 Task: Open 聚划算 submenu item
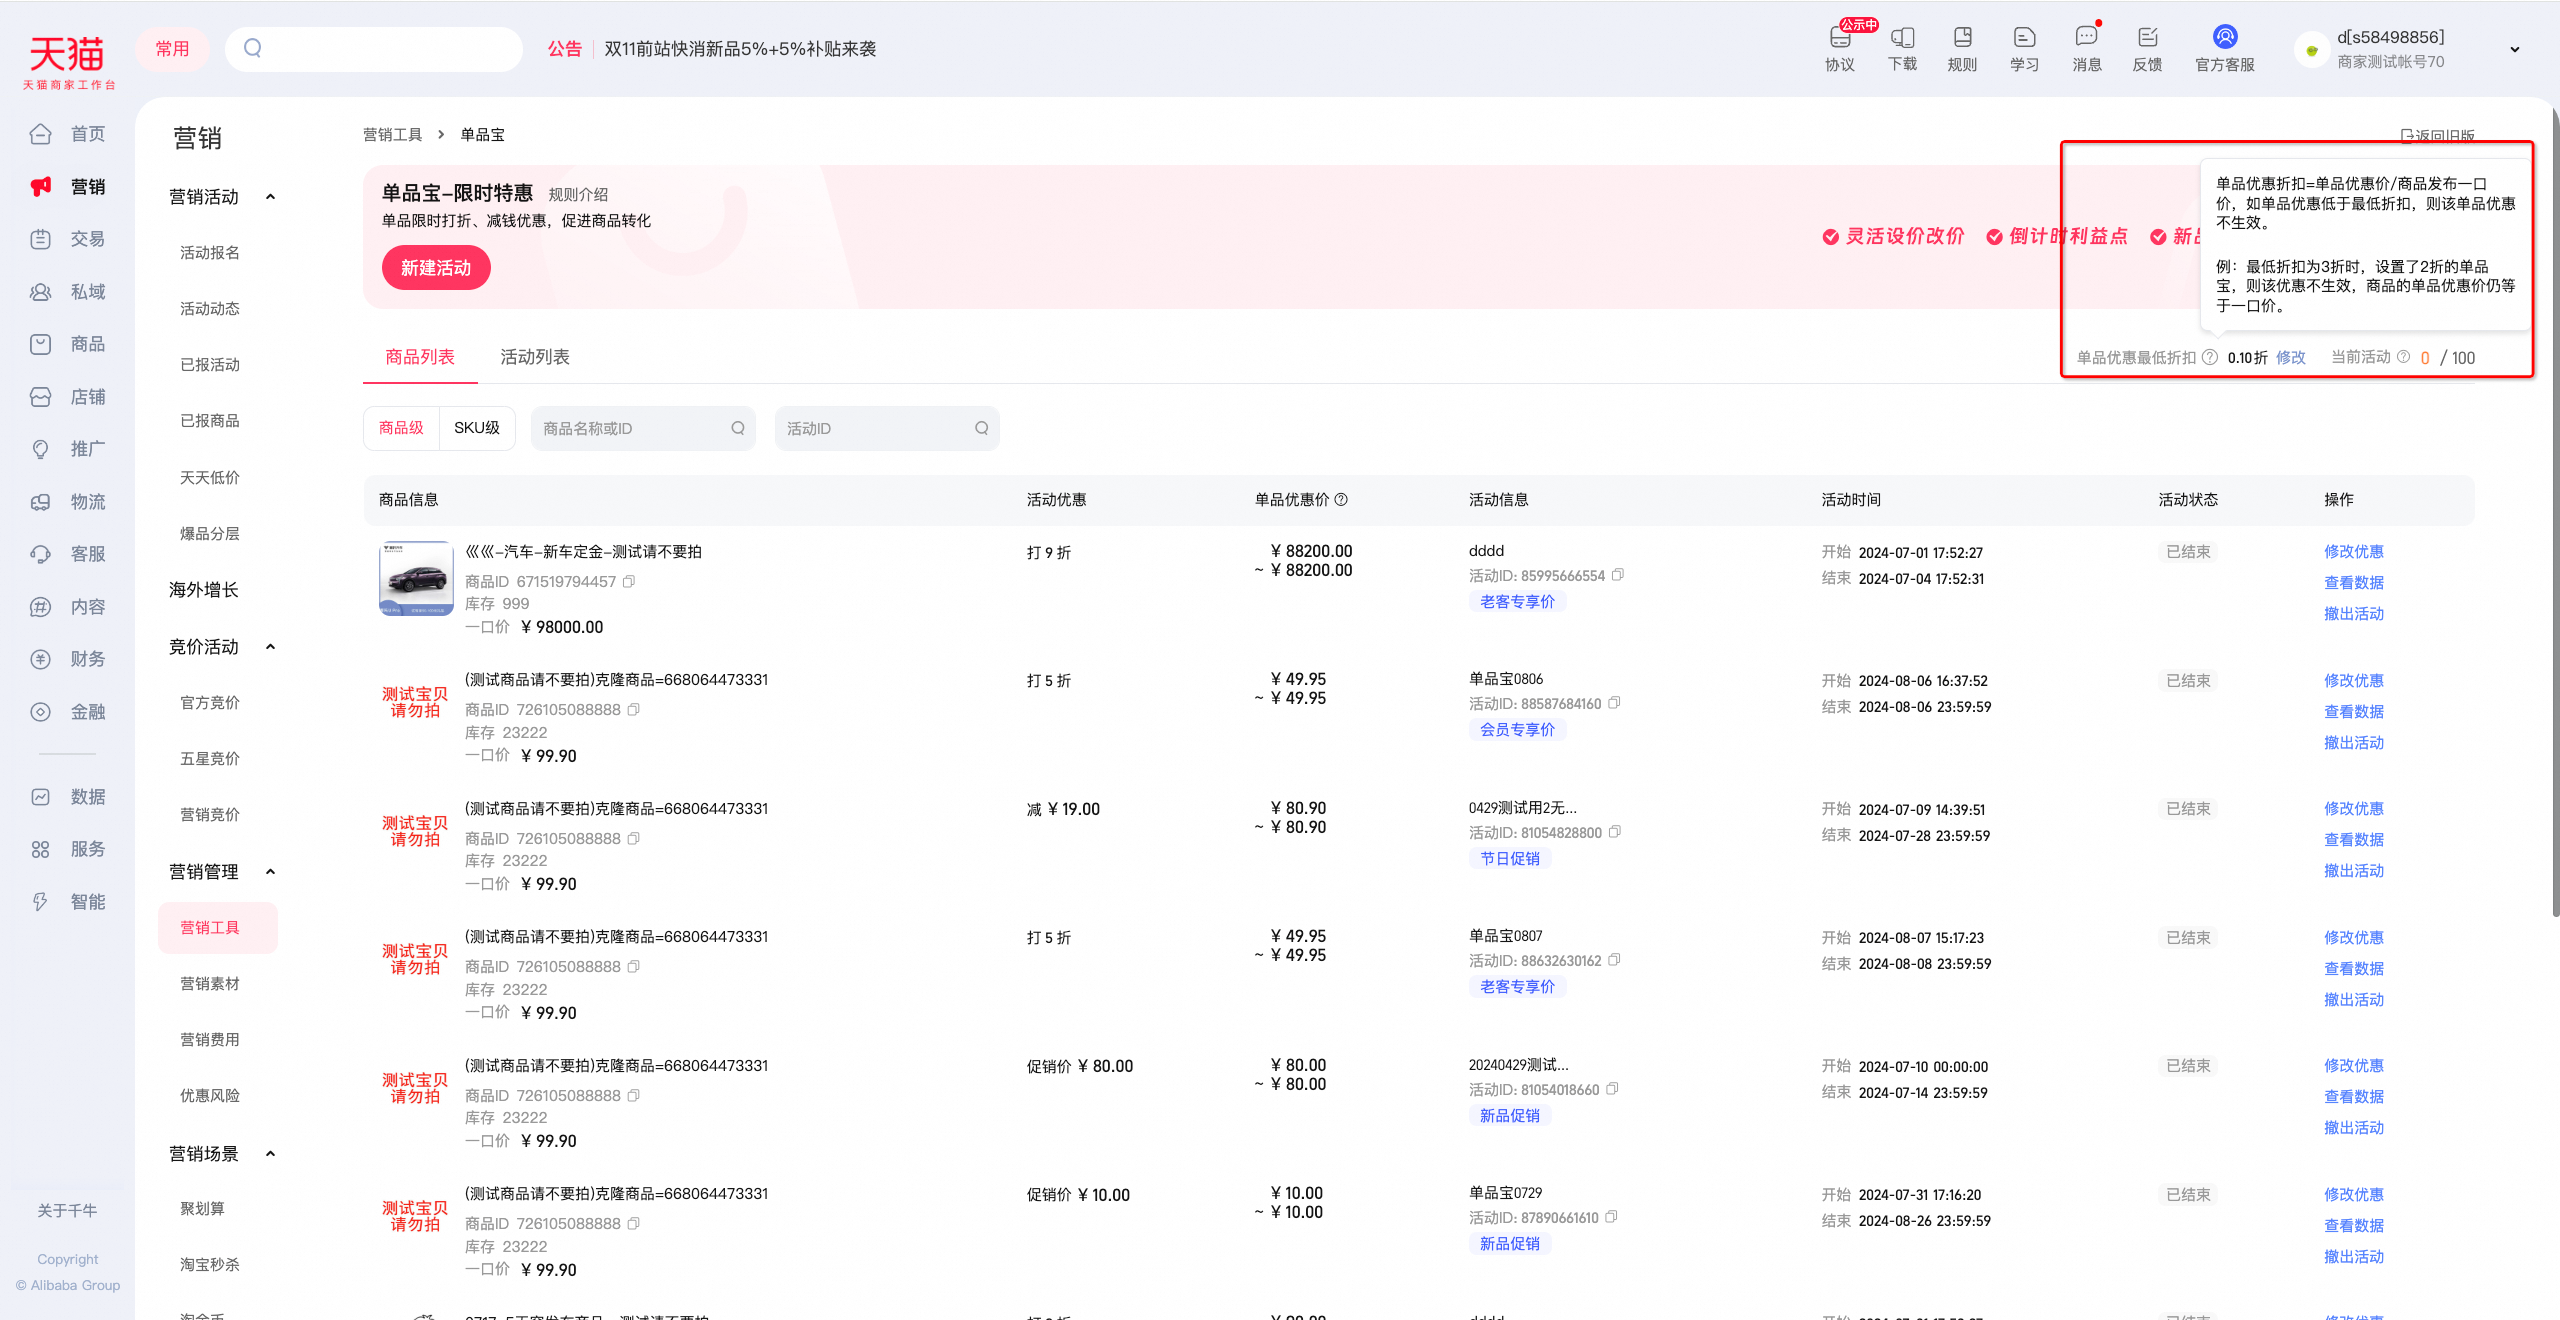click(202, 1209)
